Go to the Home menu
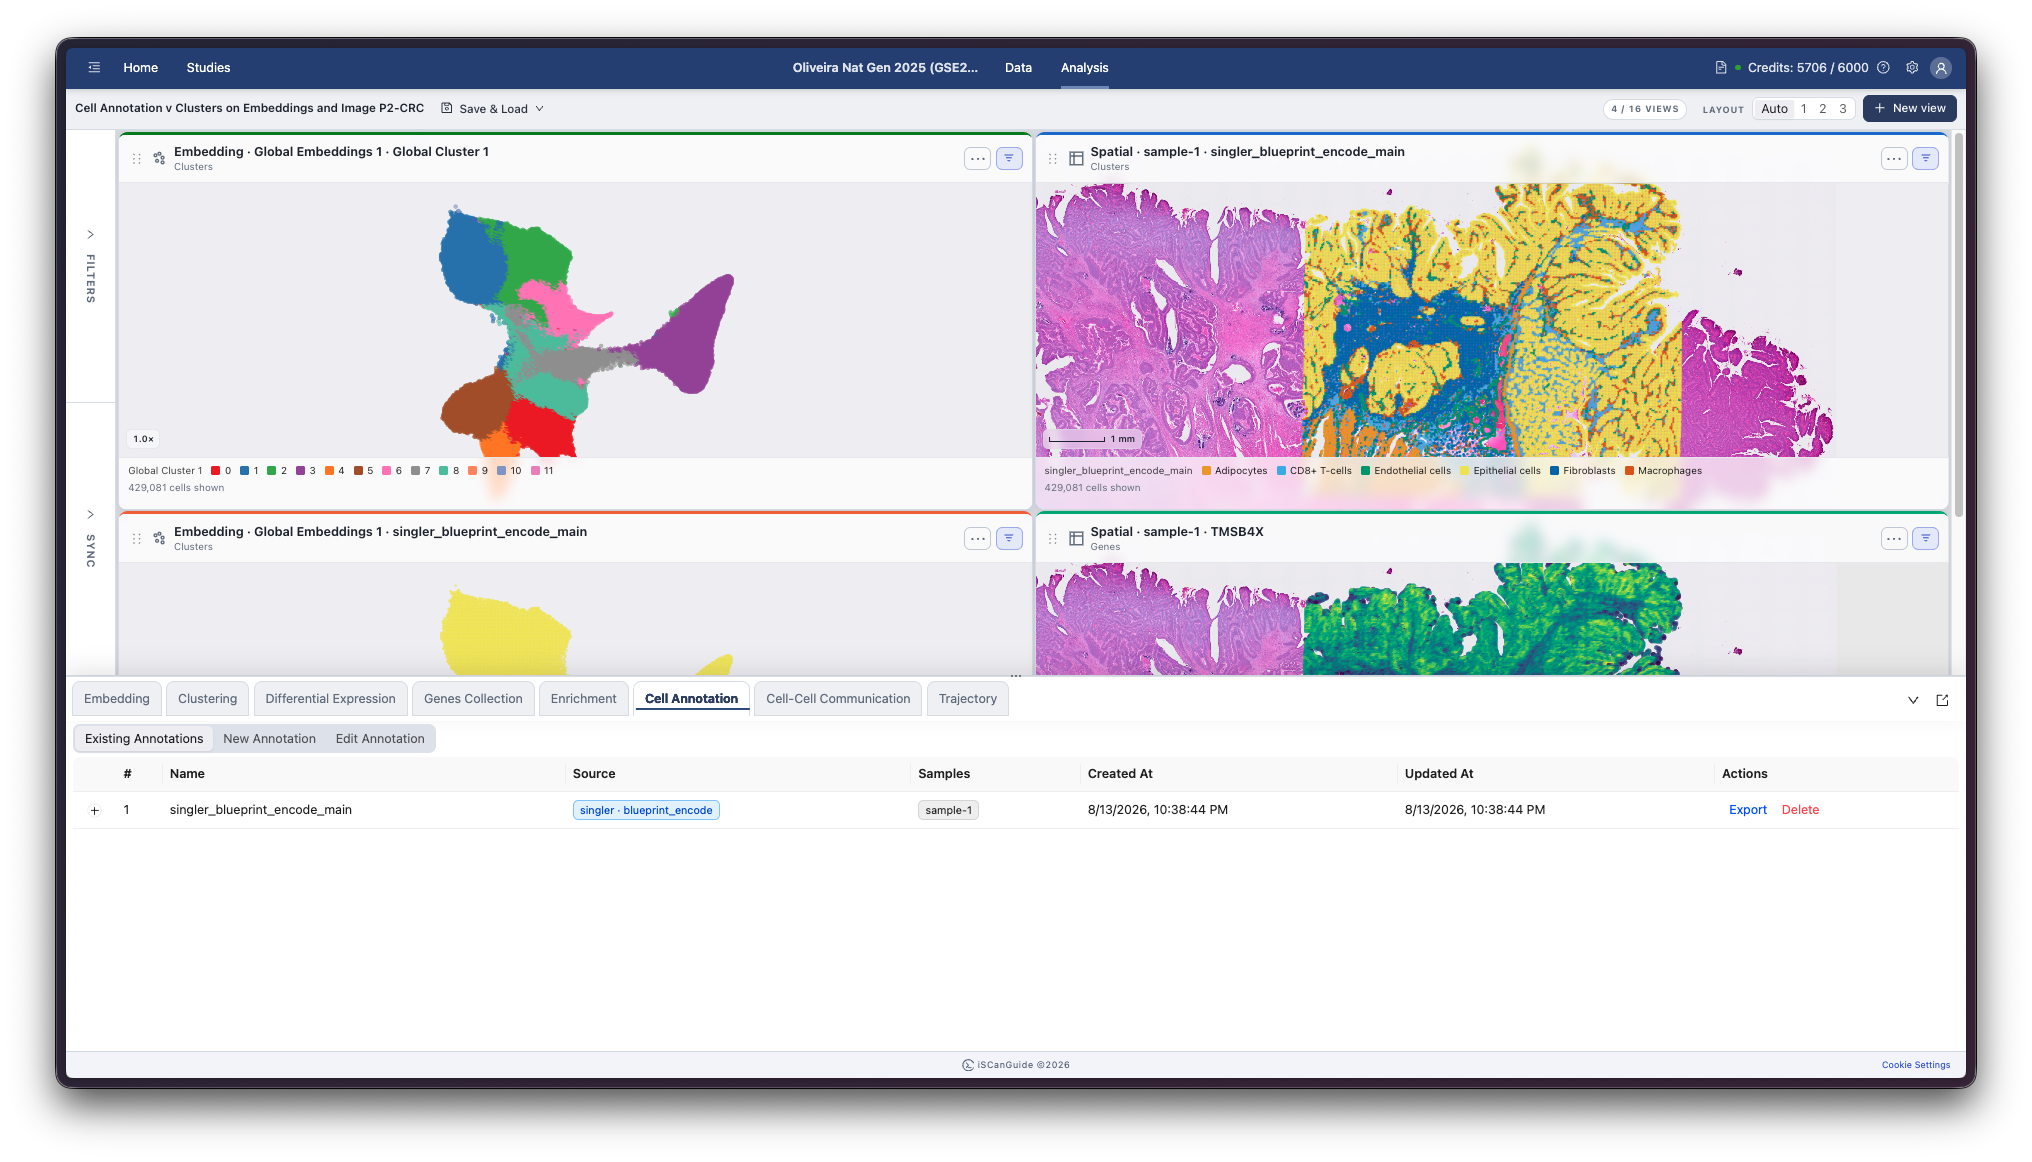 pyautogui.click(x=140, y=68)
